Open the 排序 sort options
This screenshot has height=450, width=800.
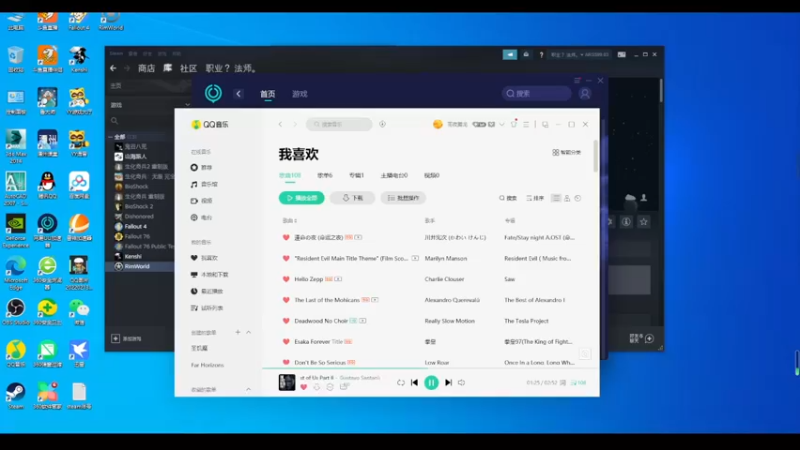(535, 198)
